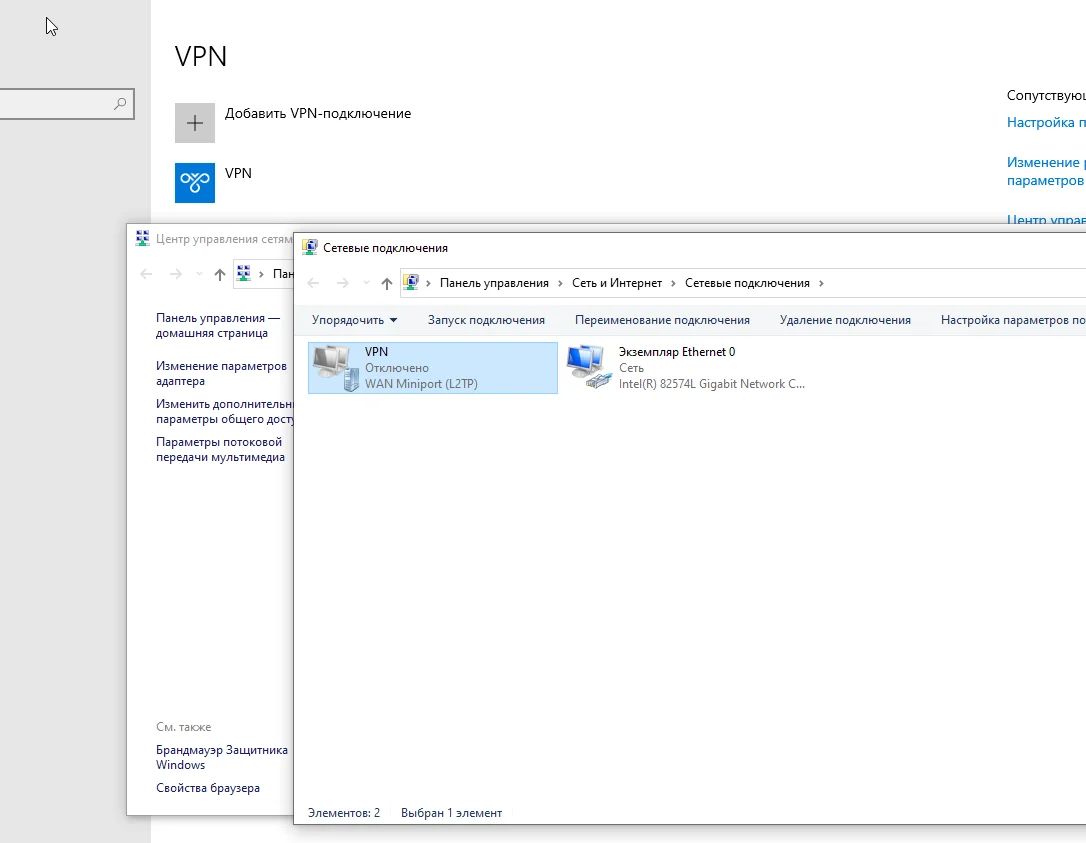The width and height of the screenshot is (1086, 843).
Task: Select the blue VPN connection icon in Settings
Action: click(195, 183)
